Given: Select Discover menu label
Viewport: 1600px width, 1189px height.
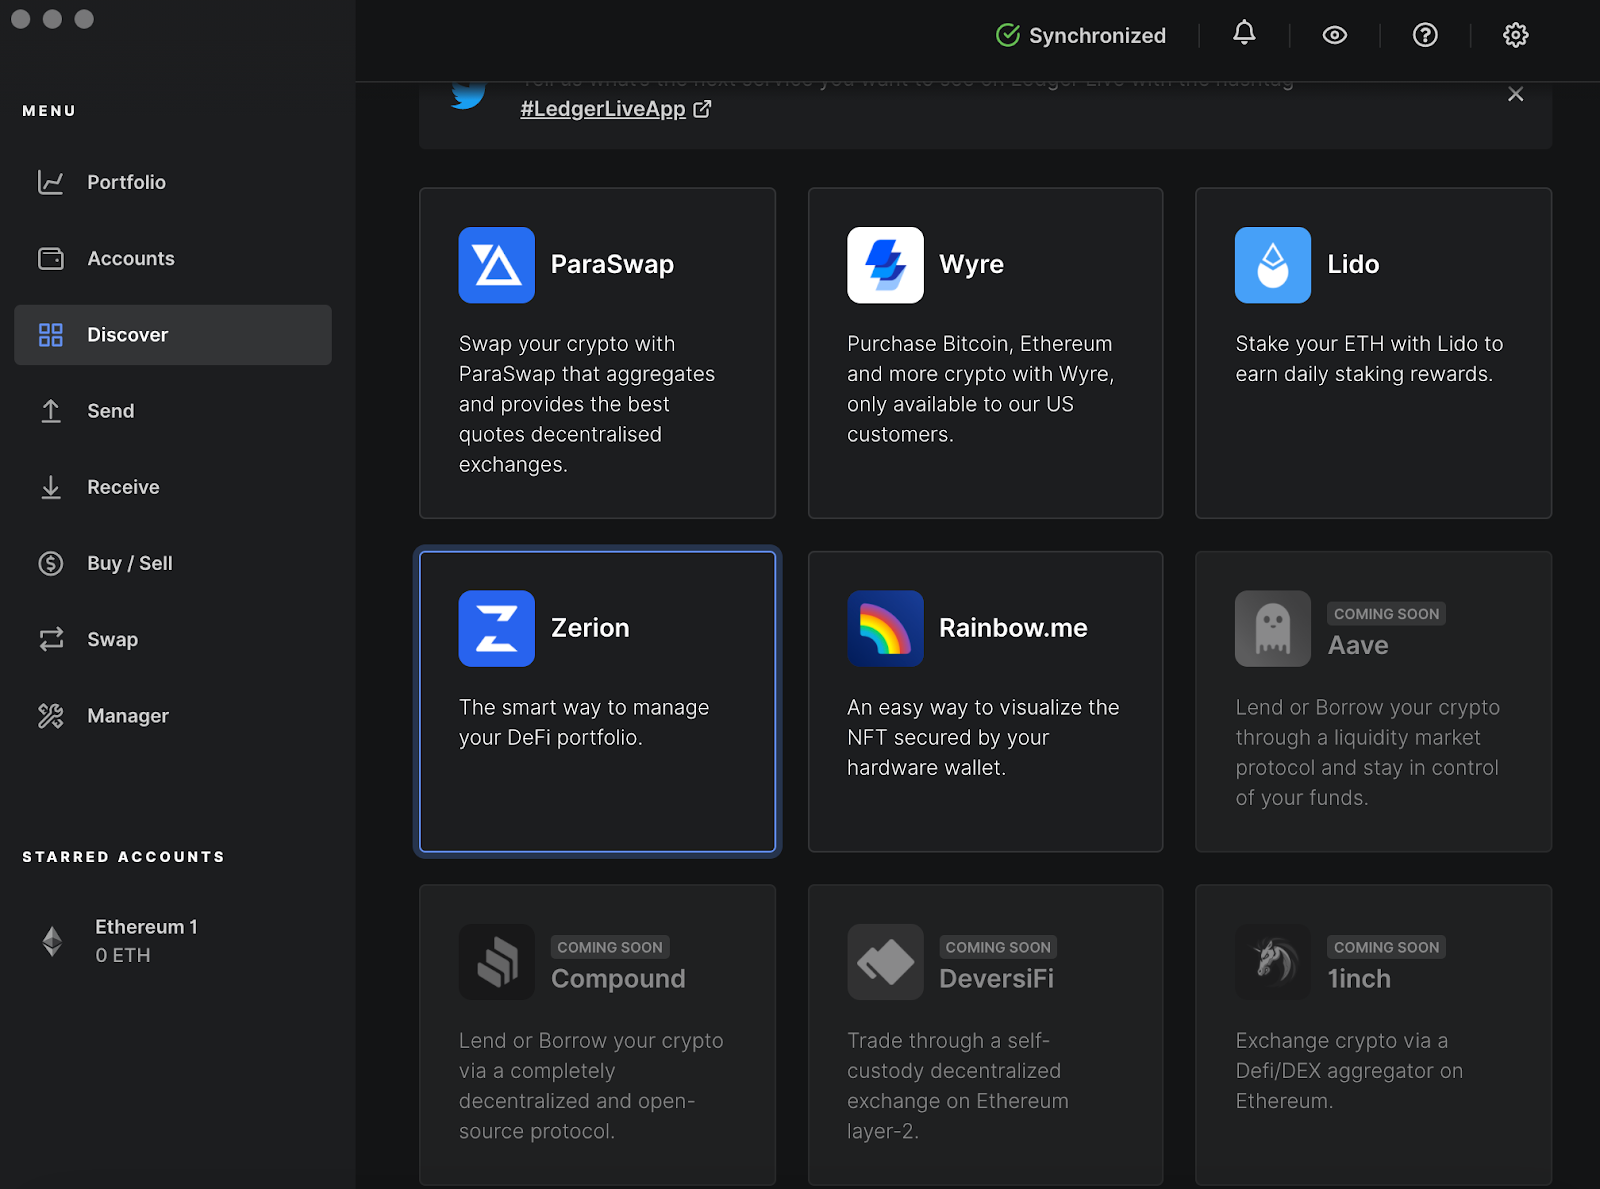Looking at the screenshot, I should [128, 335].
